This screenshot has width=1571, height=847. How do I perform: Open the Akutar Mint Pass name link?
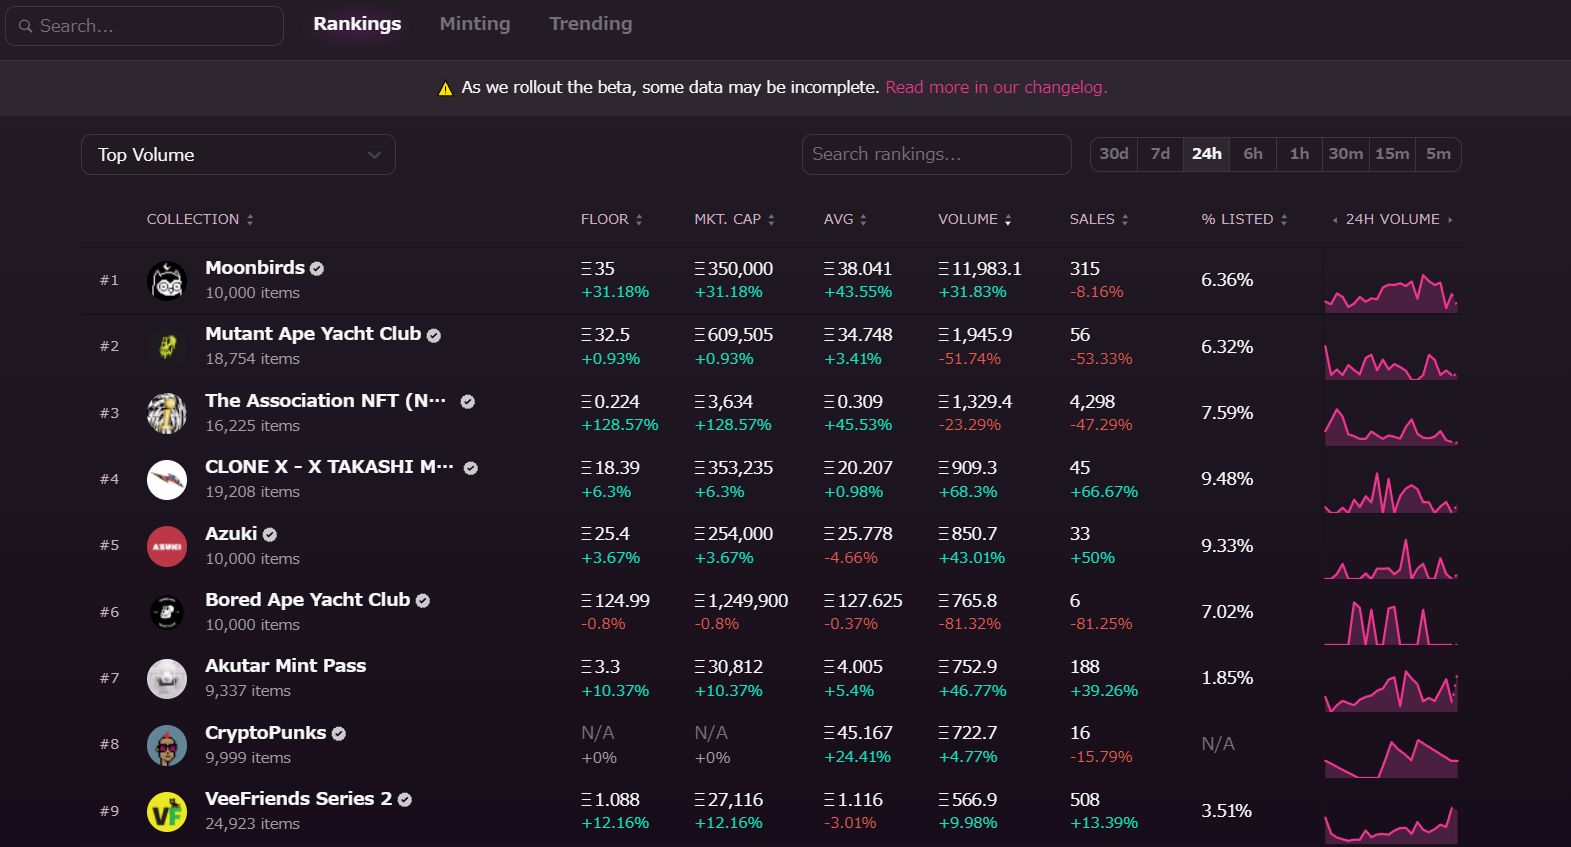tap(286, 666)
